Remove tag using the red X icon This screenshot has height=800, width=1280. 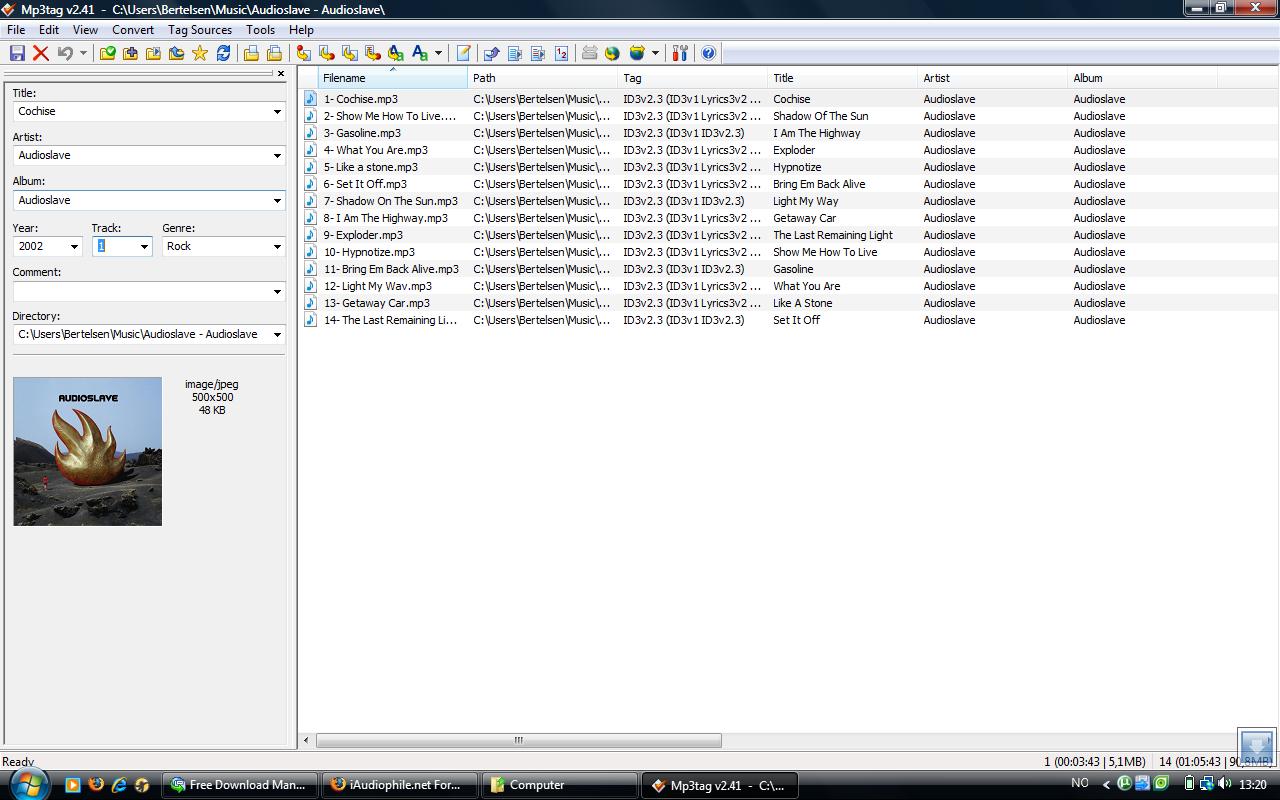(x=41, y=53)
